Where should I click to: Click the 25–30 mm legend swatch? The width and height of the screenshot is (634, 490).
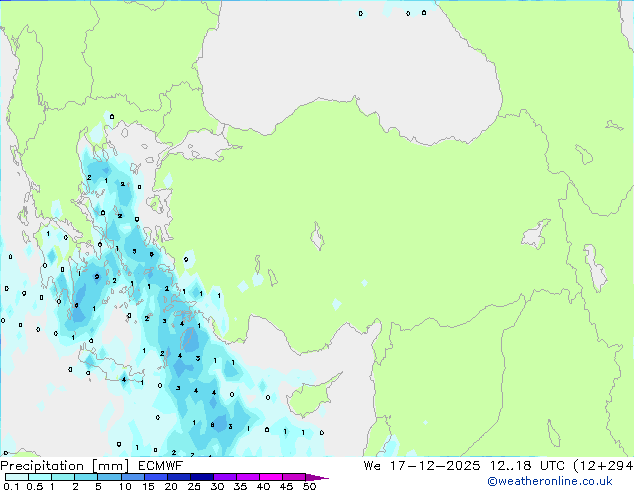(202, 477)
